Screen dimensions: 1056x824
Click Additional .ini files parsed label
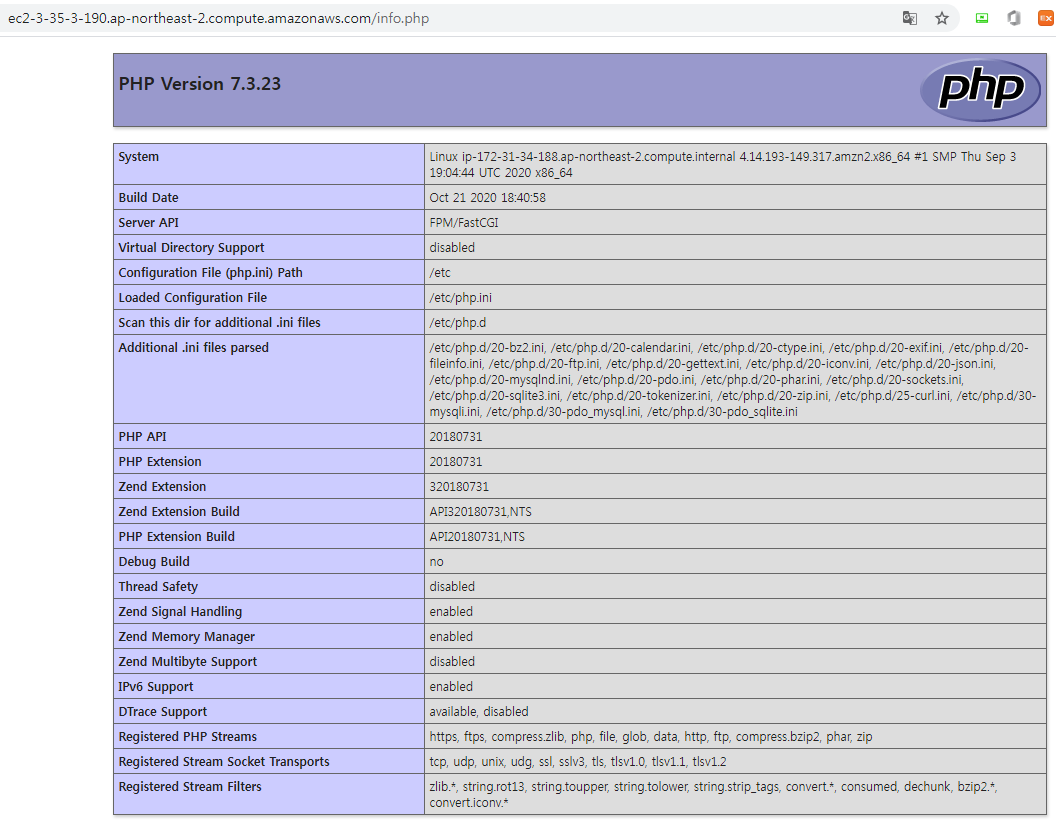pyautogui.click(x=193, y=347)
